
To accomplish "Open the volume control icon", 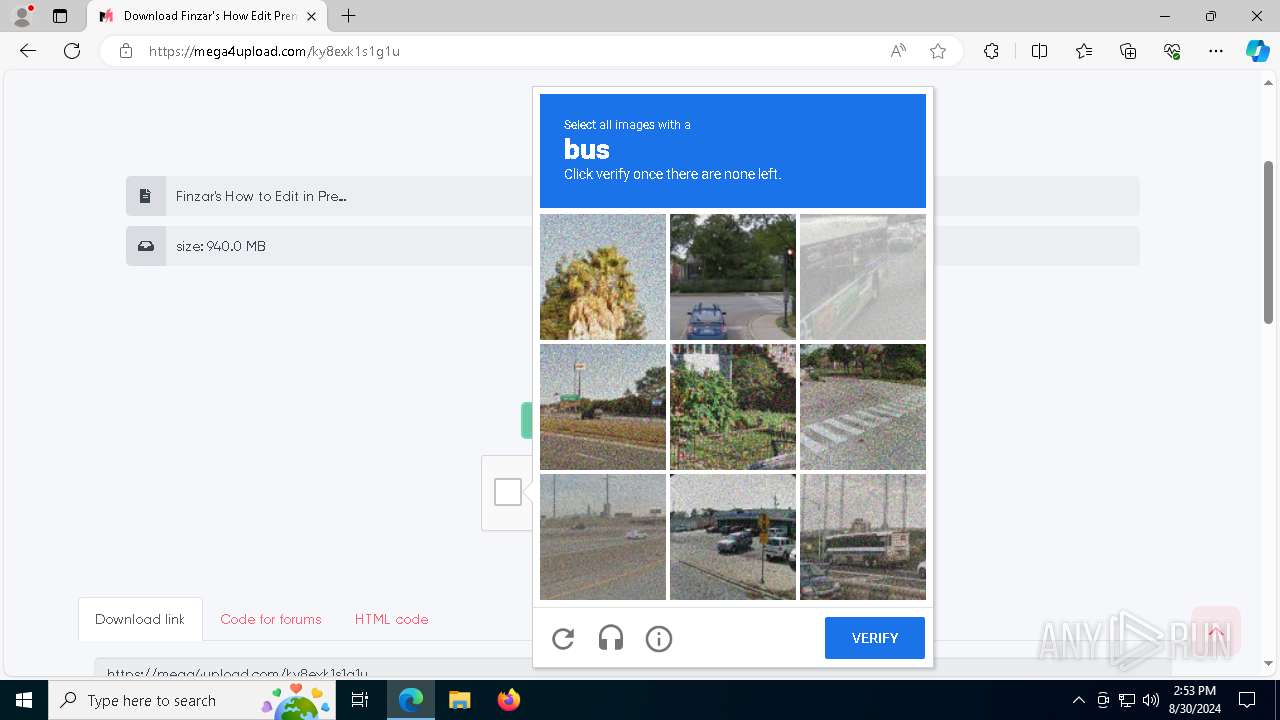I will pos(1151,700).
